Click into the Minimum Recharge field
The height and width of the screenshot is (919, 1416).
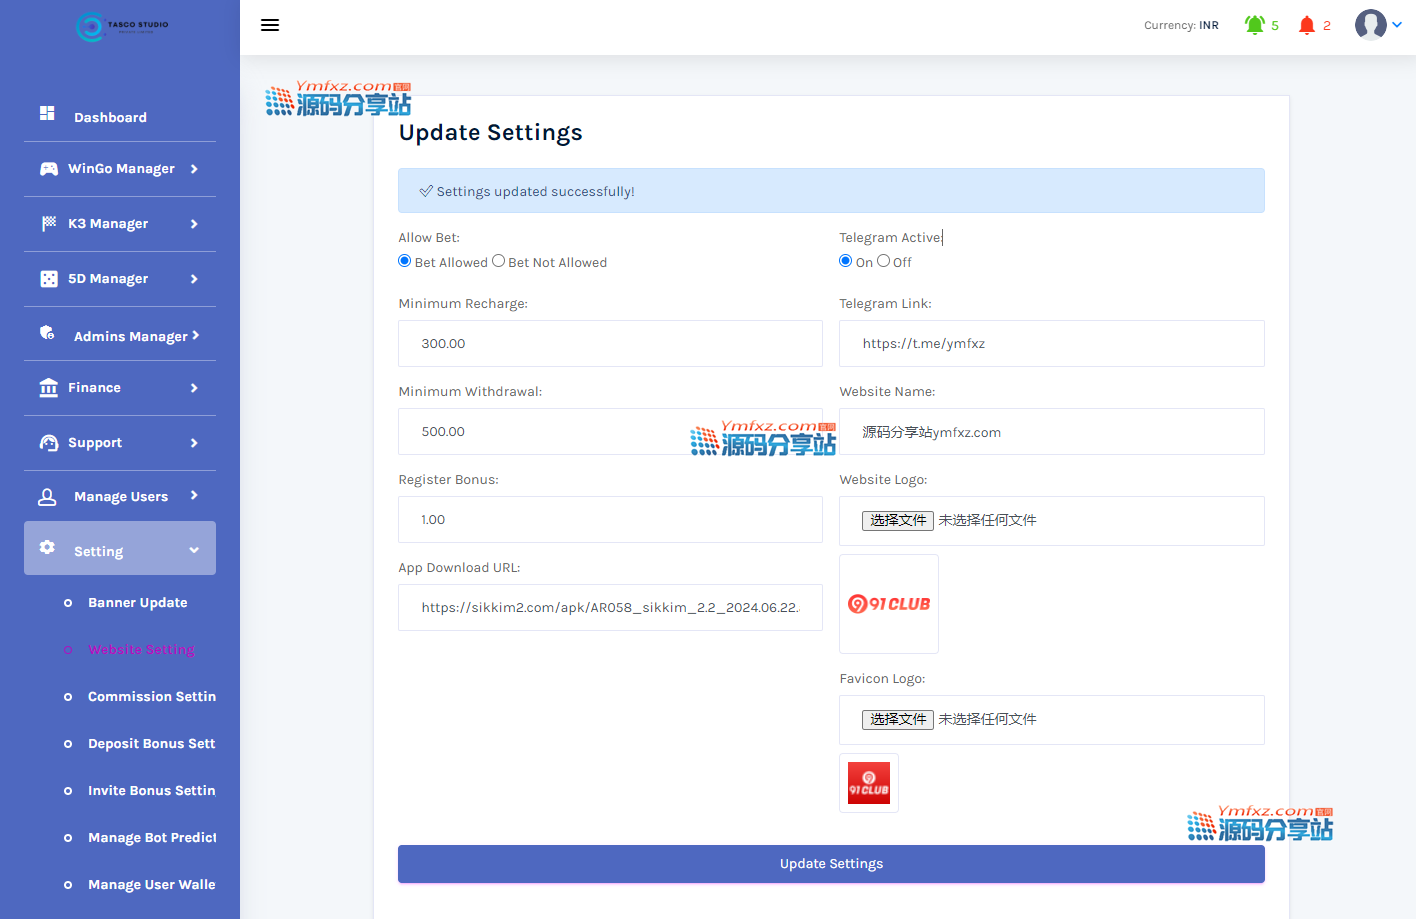tap(610, 343)
